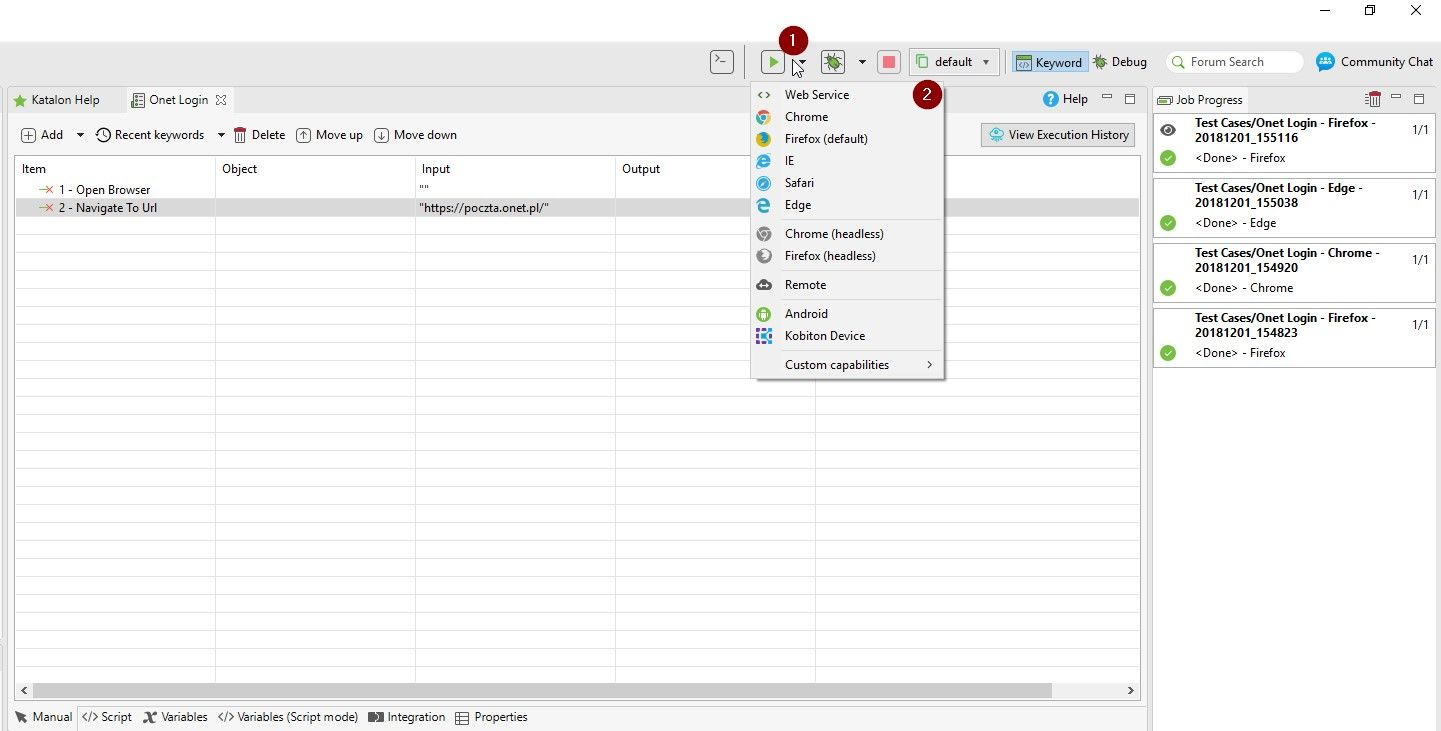The width and height of the screenshot is (1441, 731).
Task: Click the Move up button
Action: click(330, 135)
